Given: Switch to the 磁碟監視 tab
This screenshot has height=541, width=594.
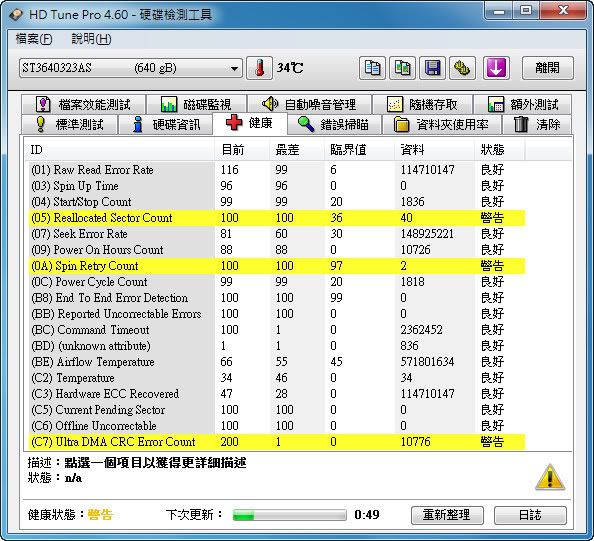Looking at the screenshot, I should tap(196, 104).
